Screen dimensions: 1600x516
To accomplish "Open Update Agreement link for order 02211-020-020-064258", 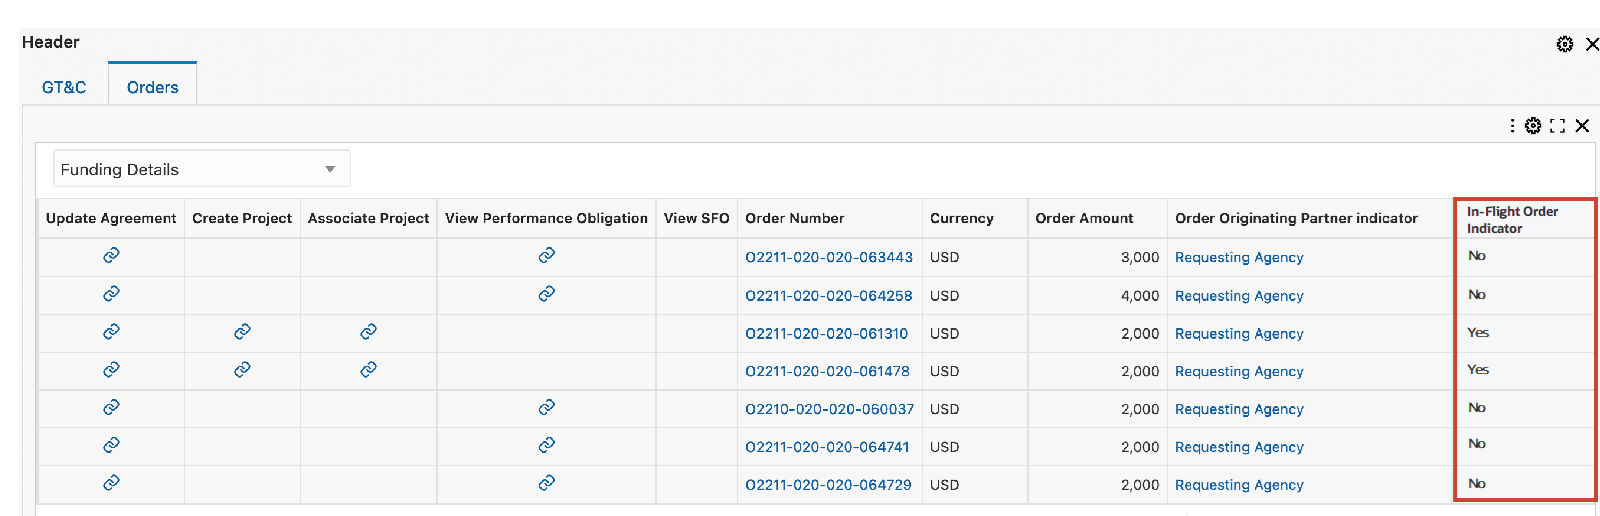I will (x=111, y=293).
